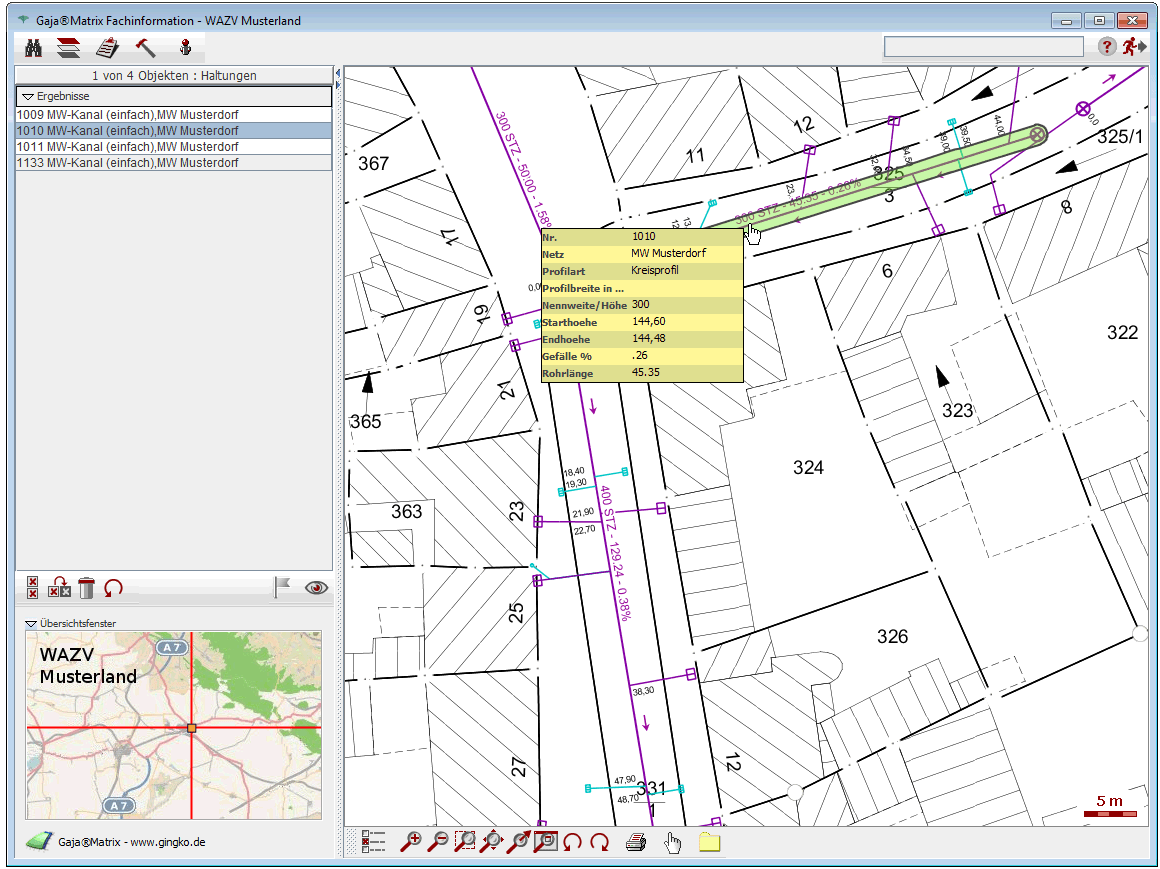Click the hammer tools icon
Viewport: 1160px width, 869px height.
145,47
